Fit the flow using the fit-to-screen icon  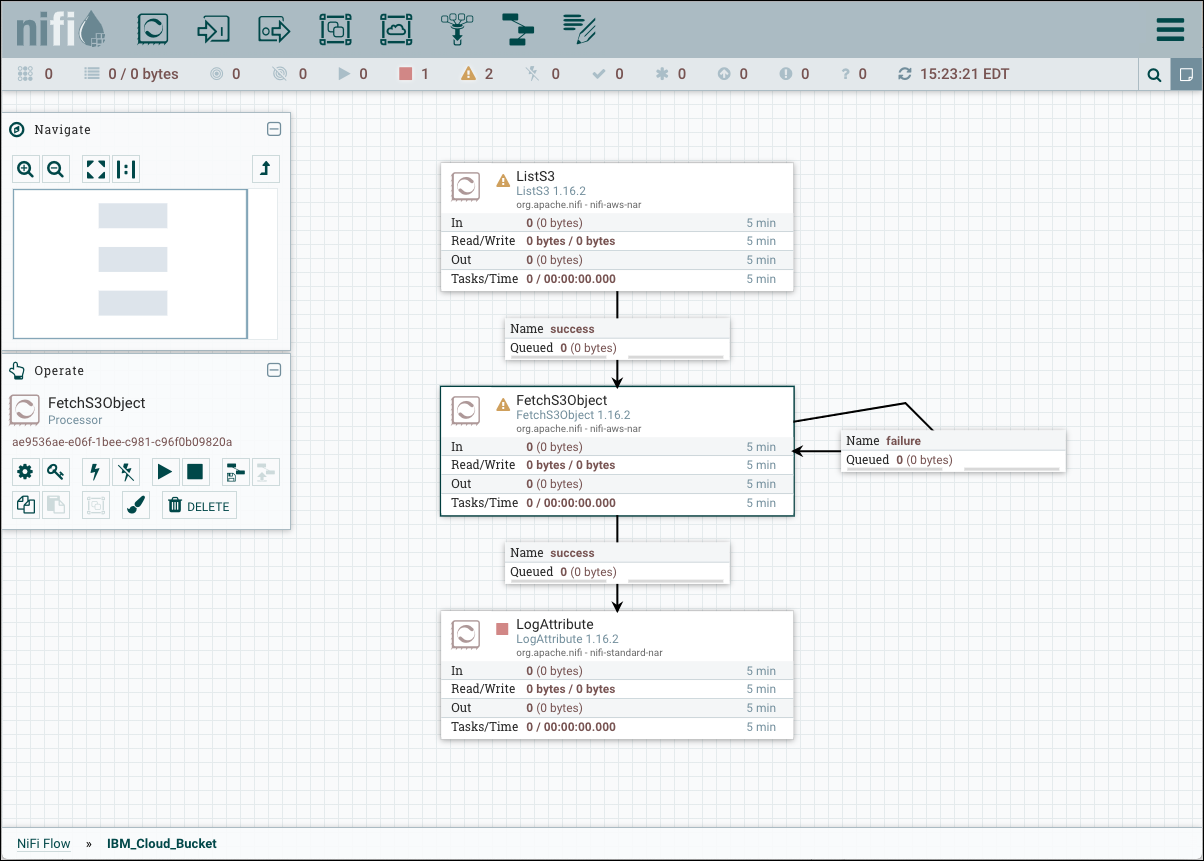(95, 168)
